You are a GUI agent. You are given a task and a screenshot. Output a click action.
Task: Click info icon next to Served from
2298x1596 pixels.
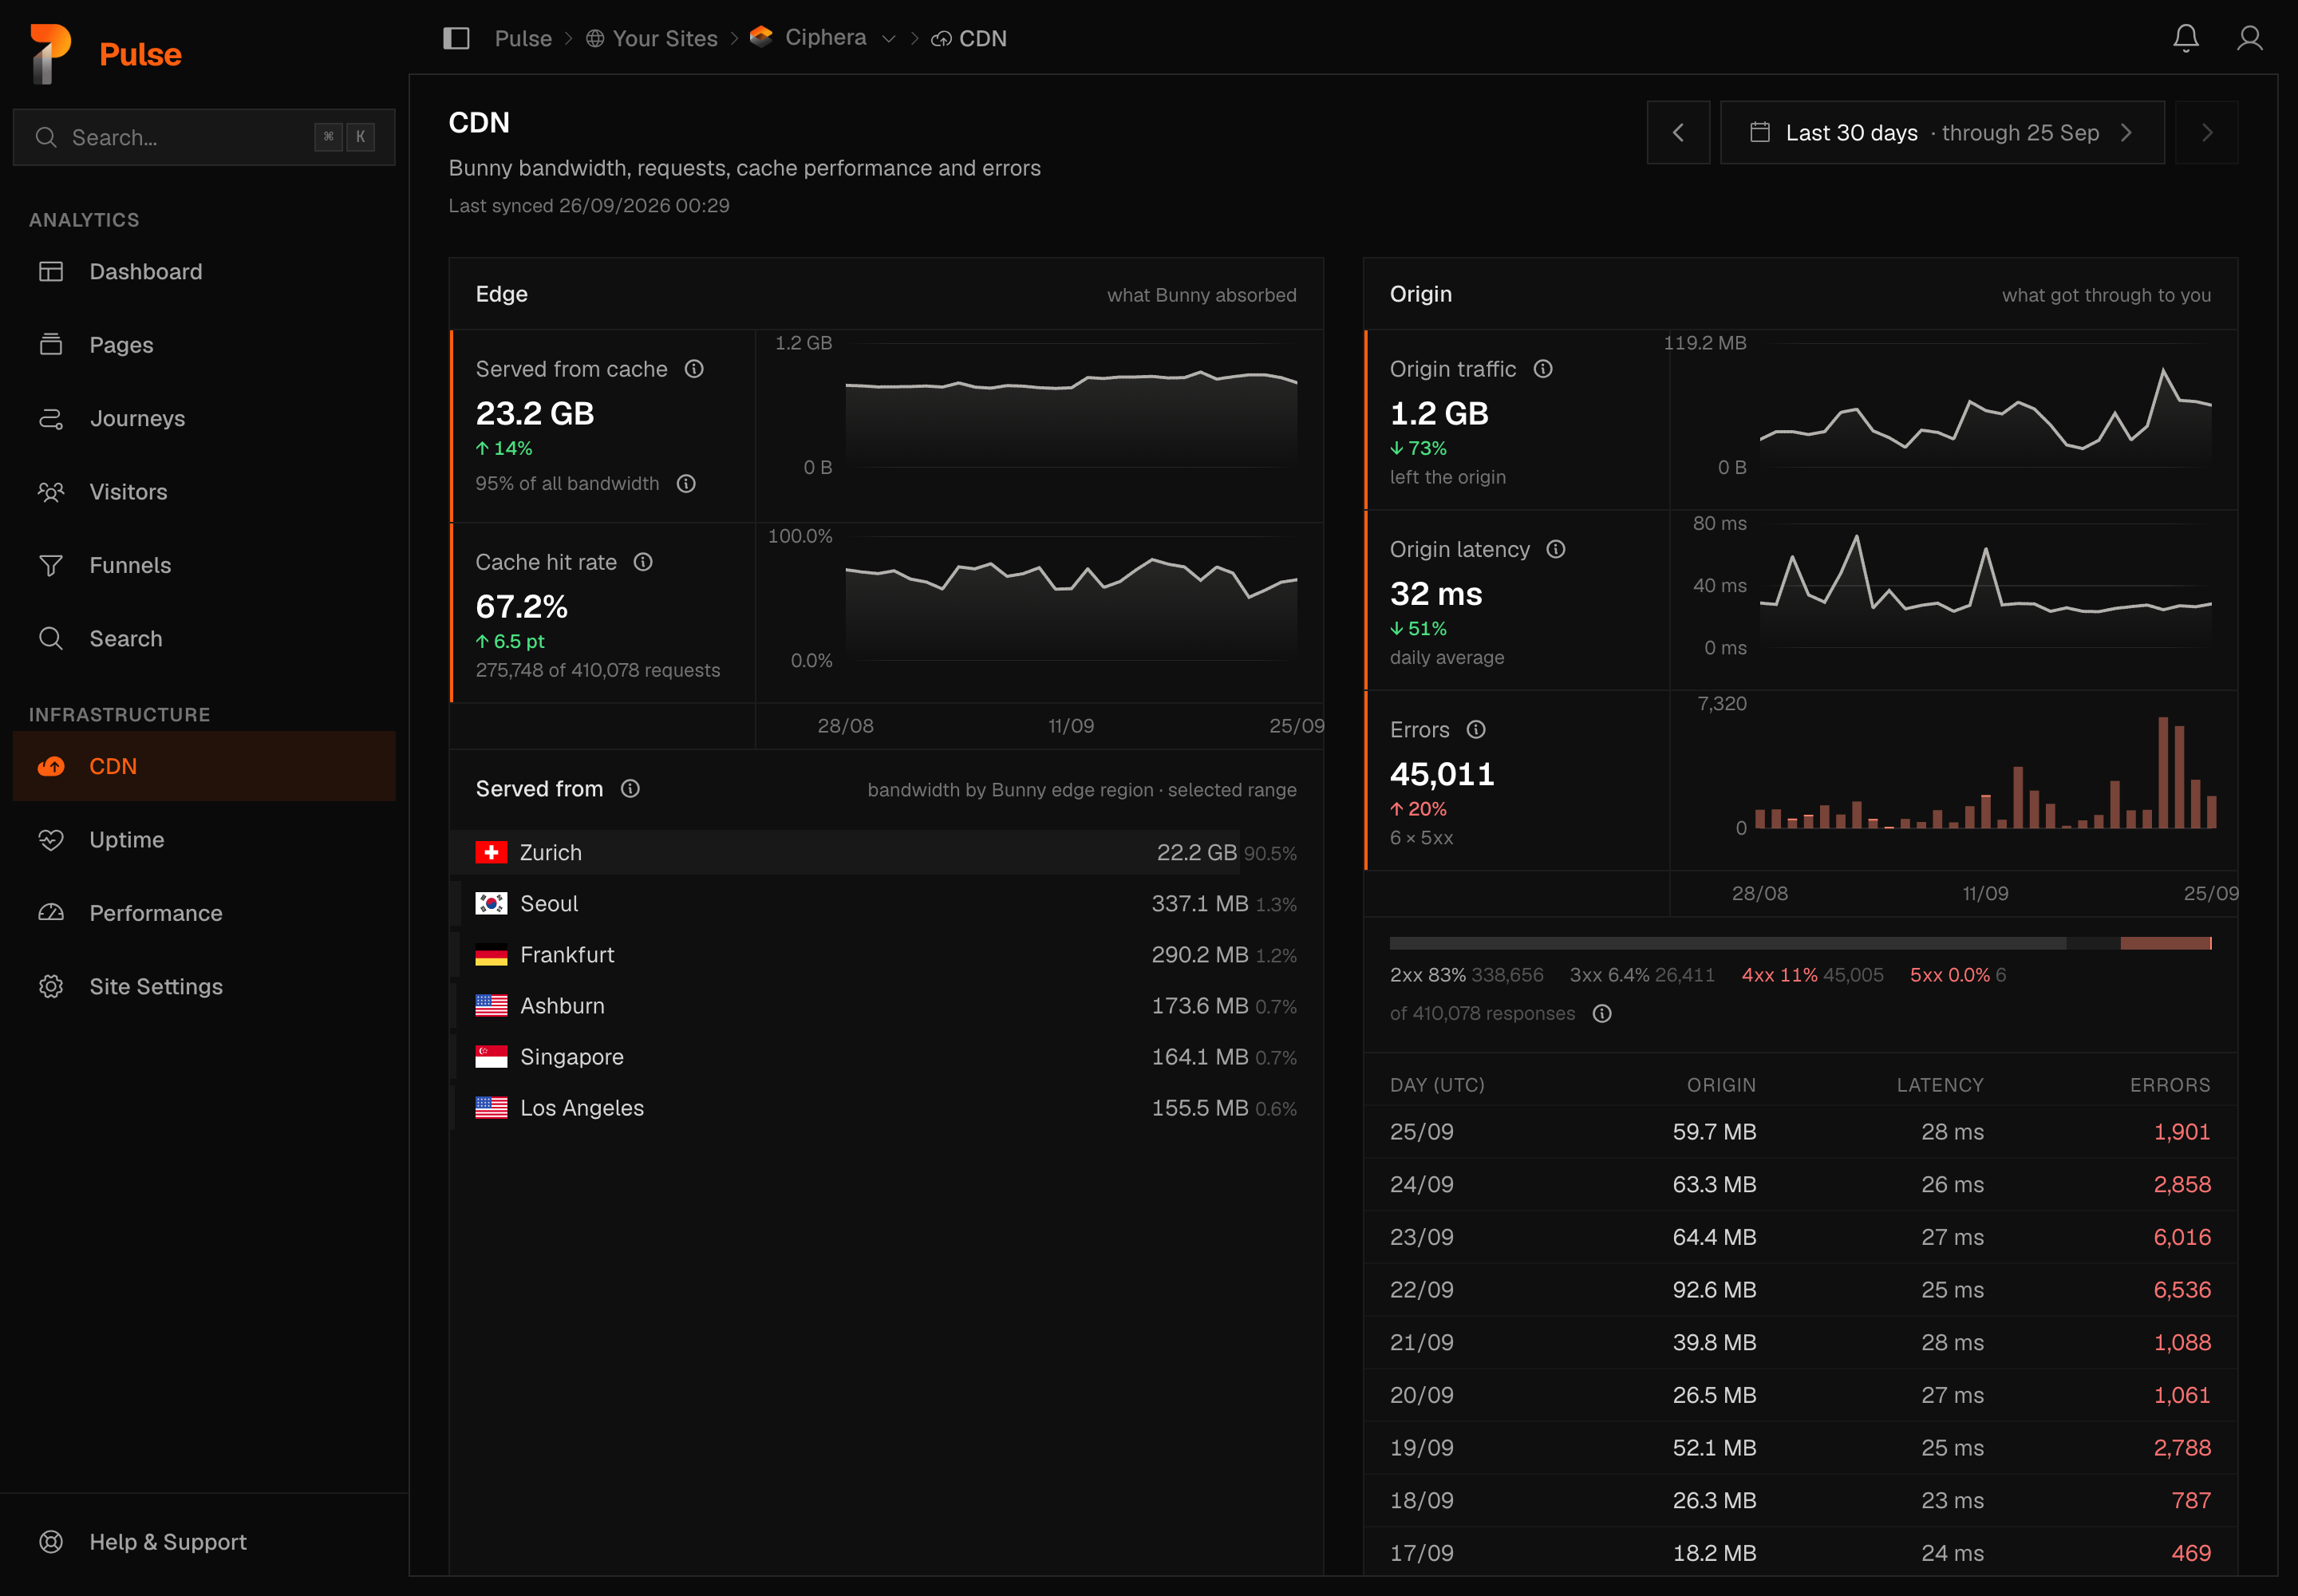[630, 789]
